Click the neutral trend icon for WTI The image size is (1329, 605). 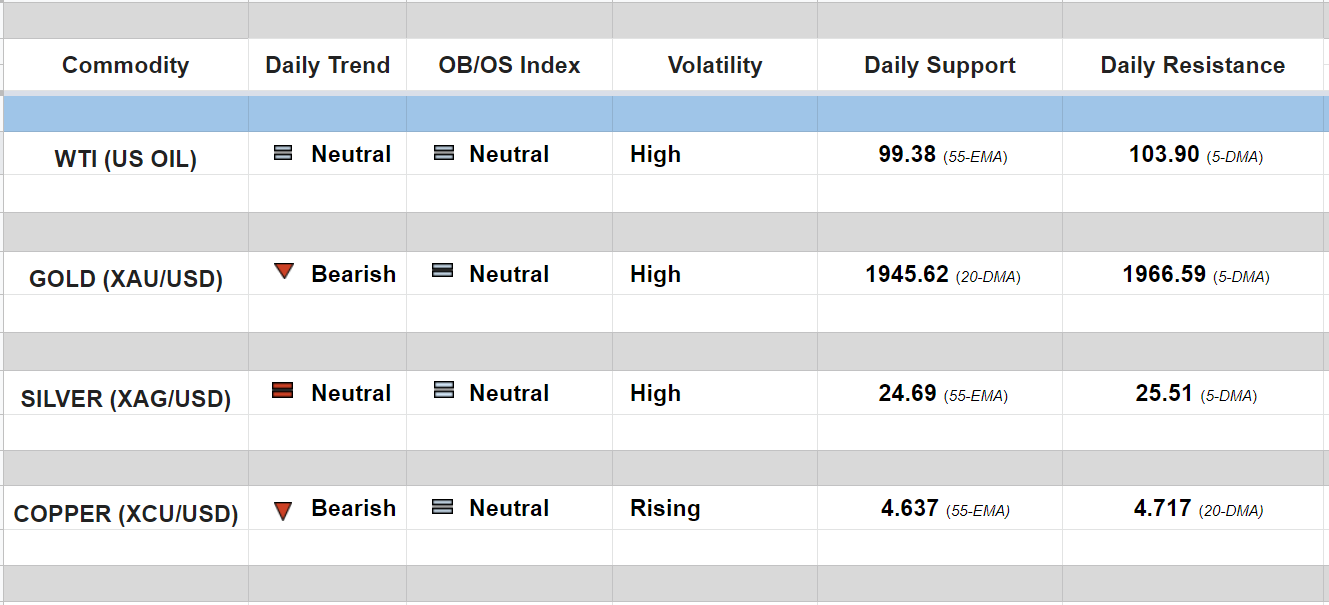[x=283, y=154]
